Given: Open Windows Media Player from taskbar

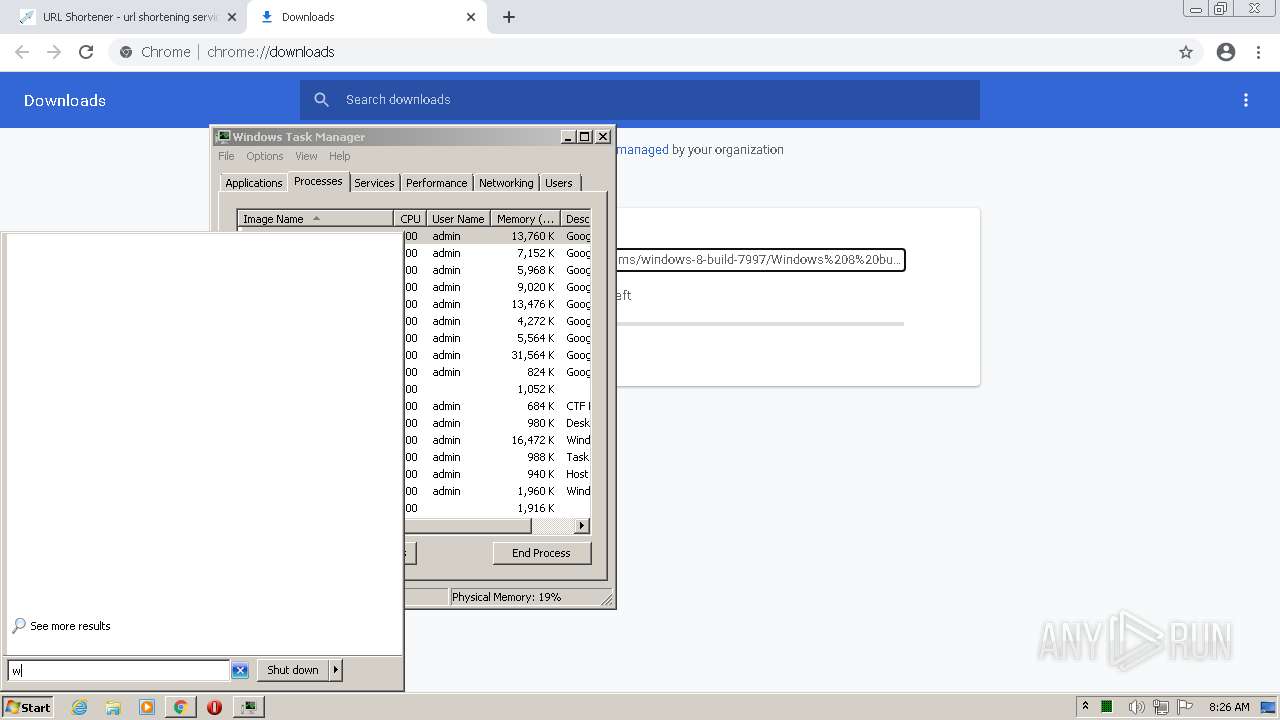Looking at the screenshot, I should (147, 707).
